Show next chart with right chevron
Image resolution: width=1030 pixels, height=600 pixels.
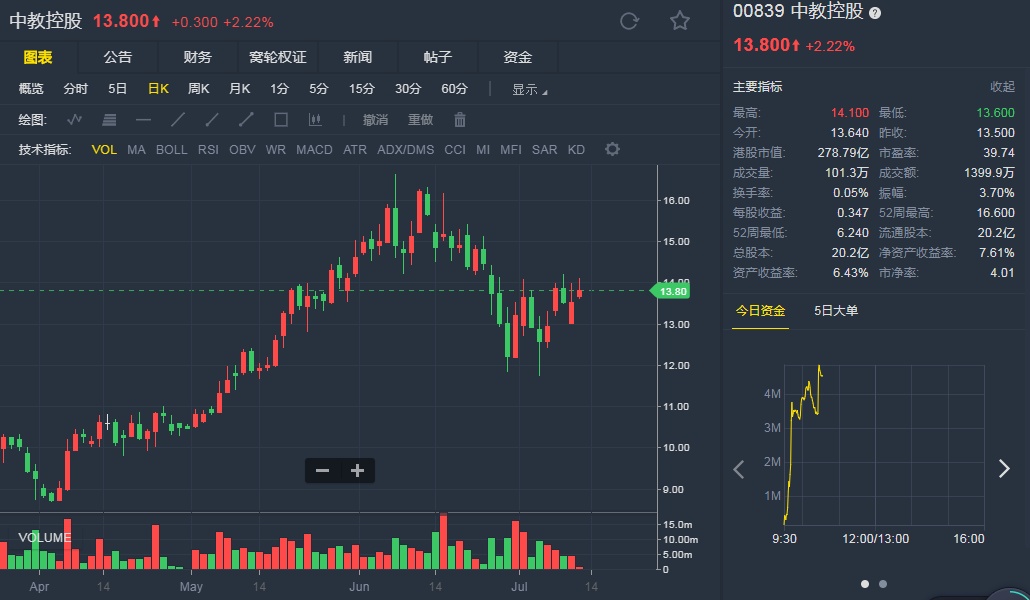coord(1004,469)
